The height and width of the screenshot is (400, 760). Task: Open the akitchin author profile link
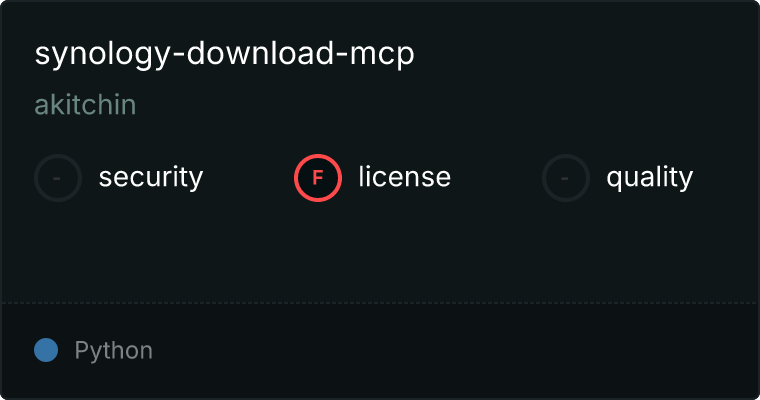click(x=85, y=105)
